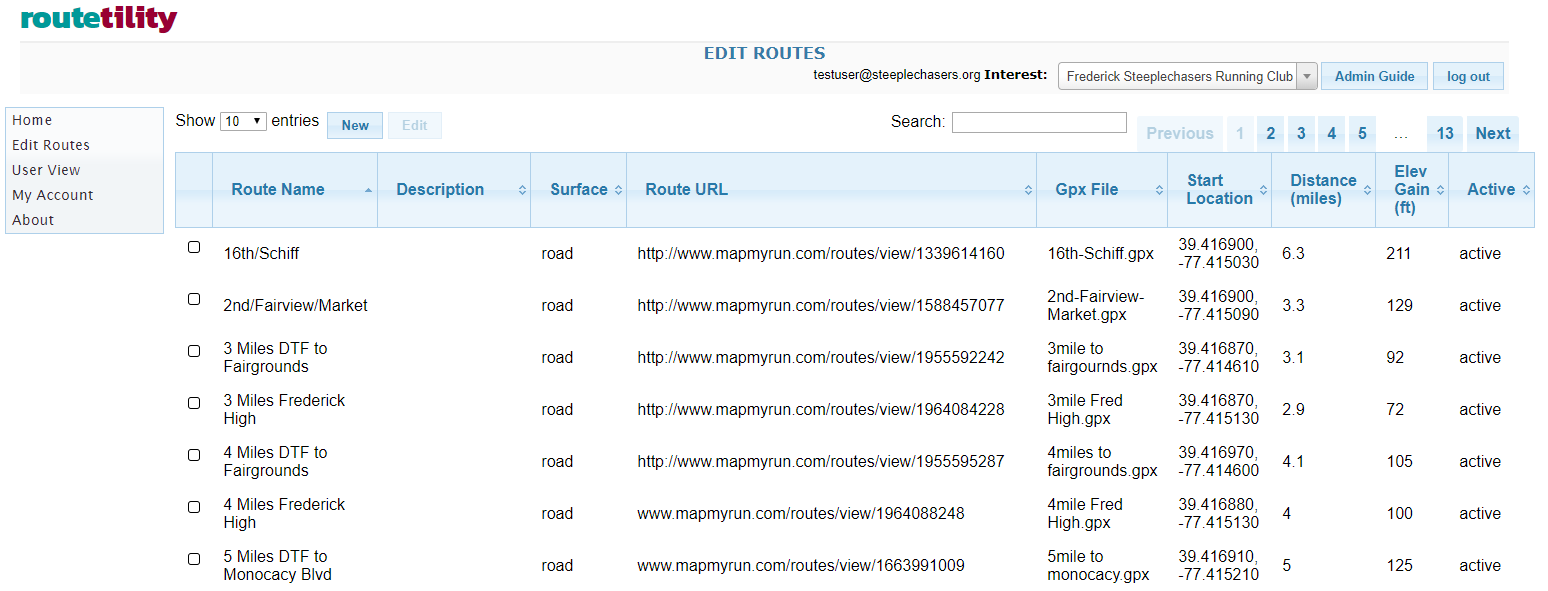Check the 3 Miles Frederick High row
The width and height of the screenshot is (1548, 591).
click(194, 403)
